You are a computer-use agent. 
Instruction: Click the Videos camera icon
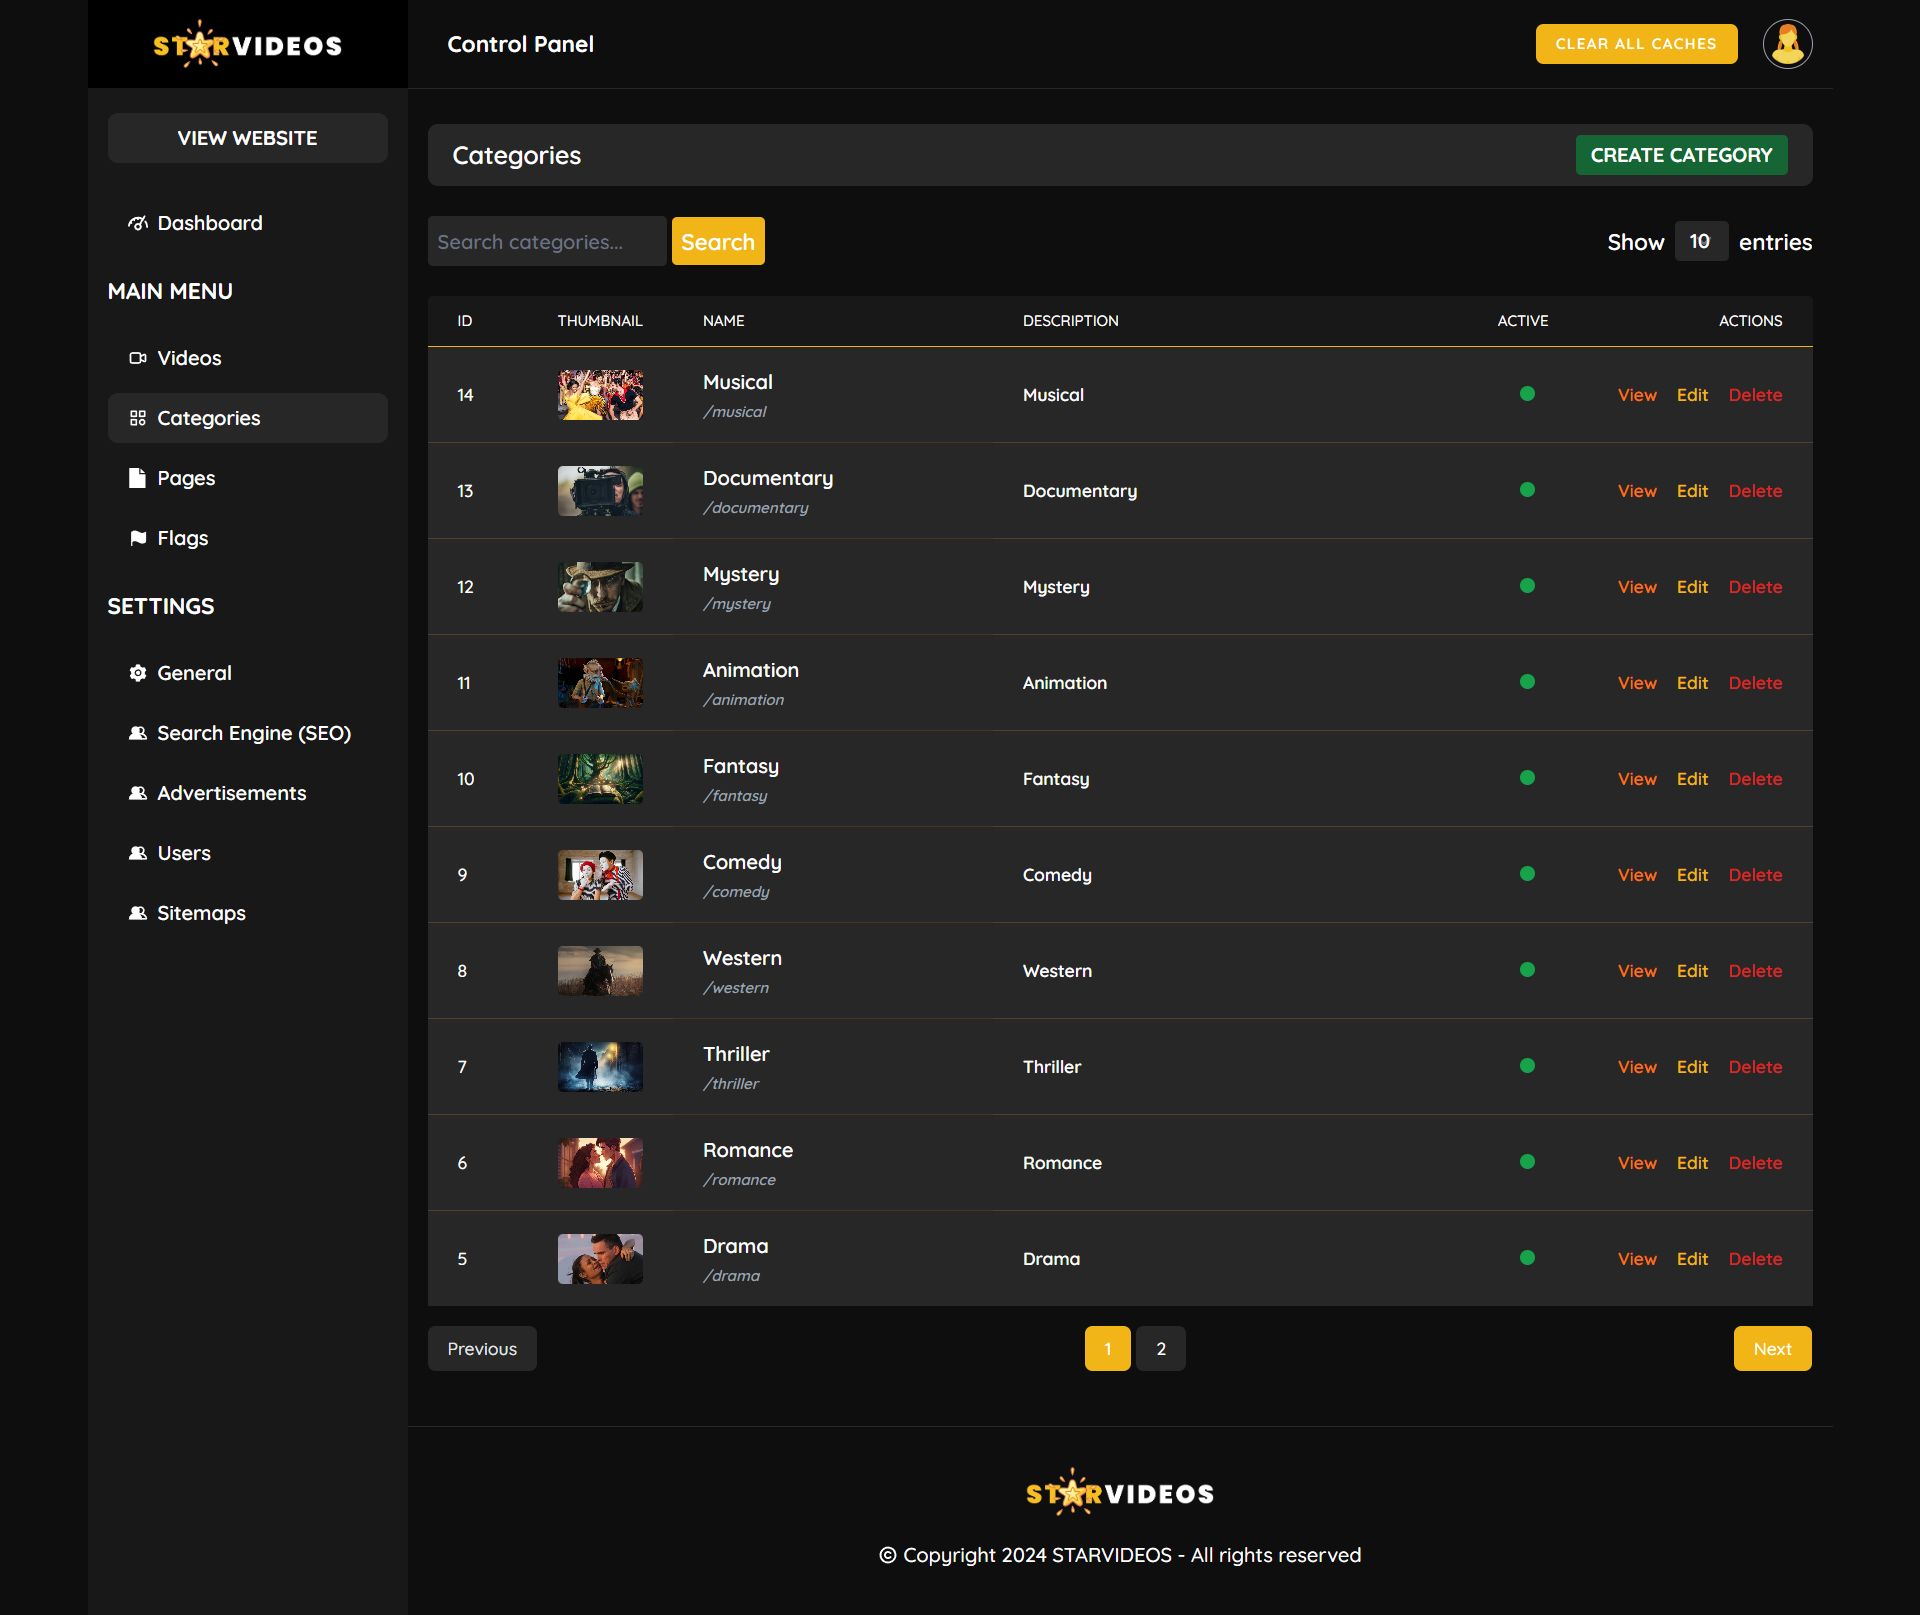(x=138, y=358)
